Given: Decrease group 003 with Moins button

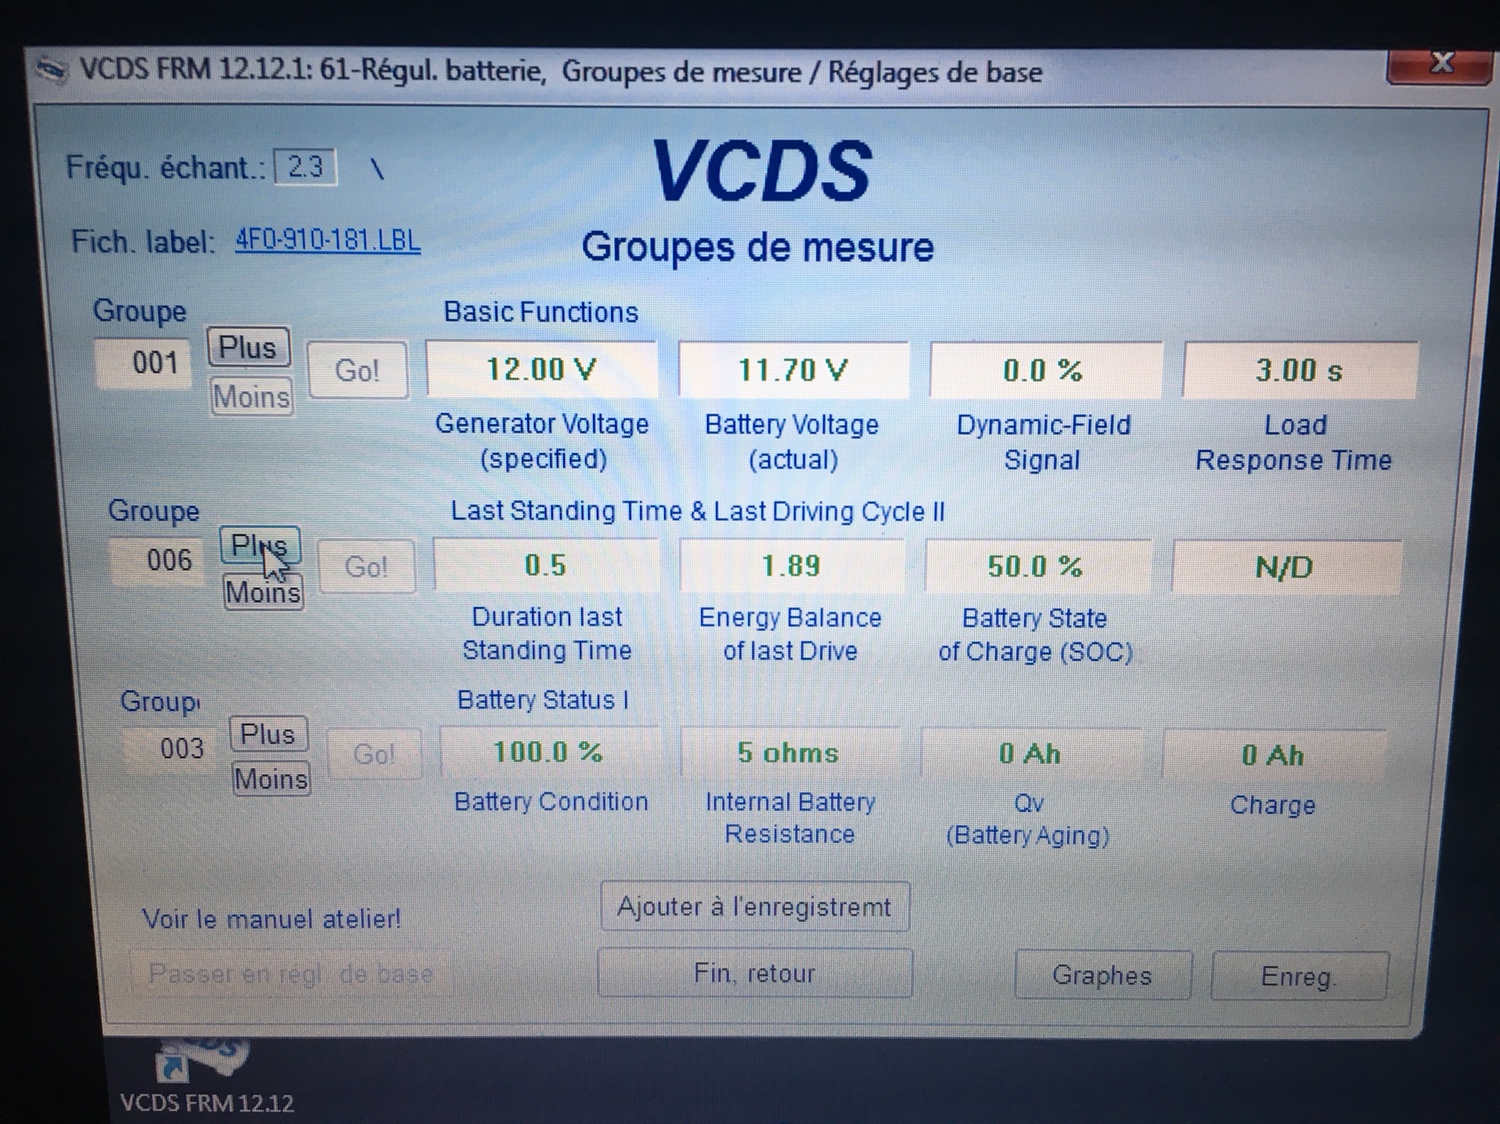Looking at the screenshot, I should (270, 778).
